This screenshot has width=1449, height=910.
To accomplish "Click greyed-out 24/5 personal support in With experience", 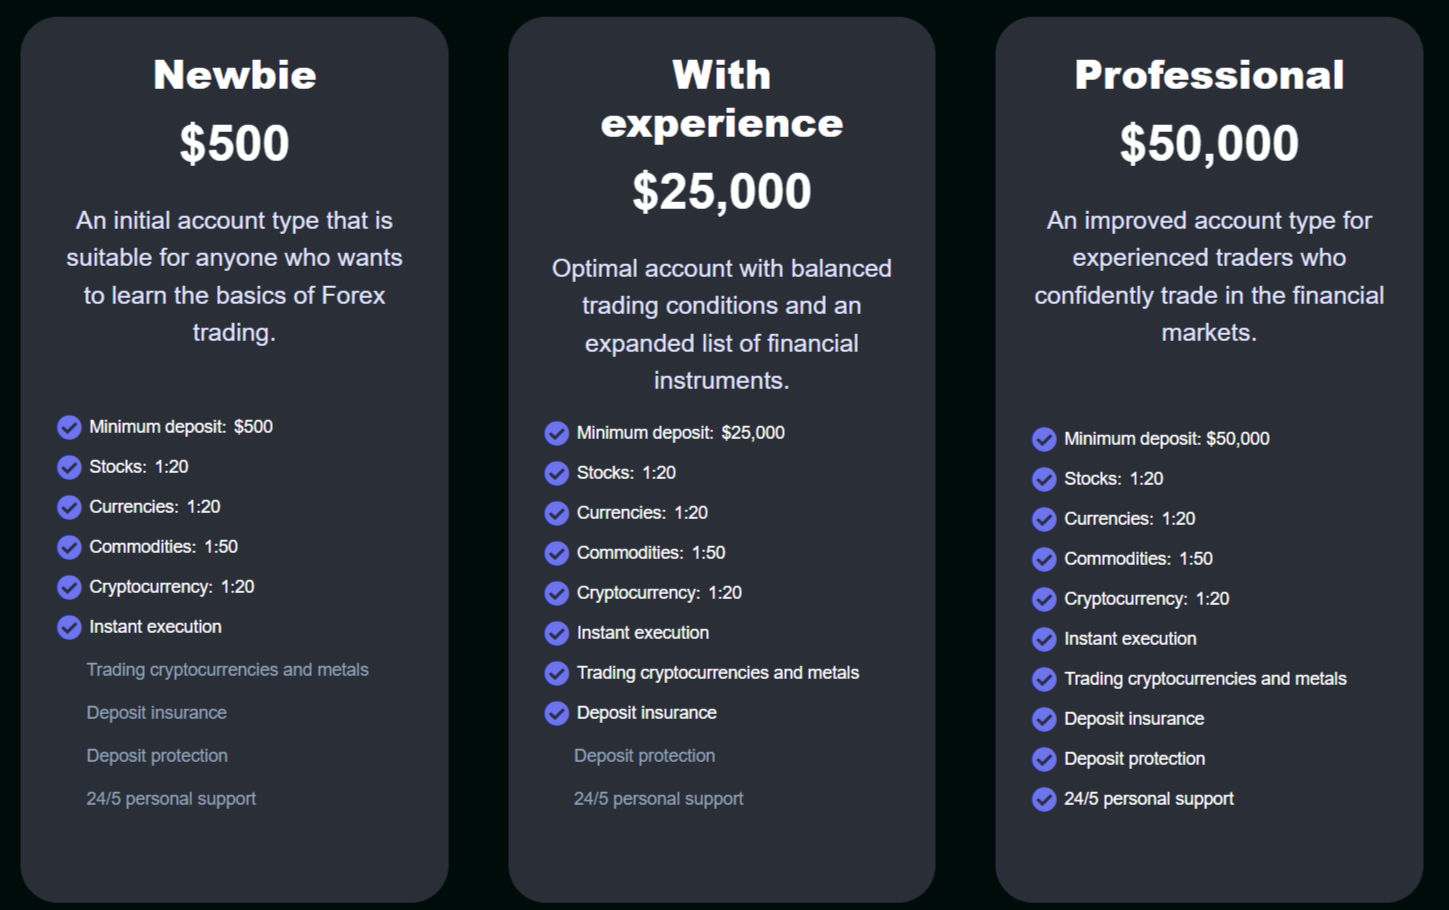I will [658, 799].
